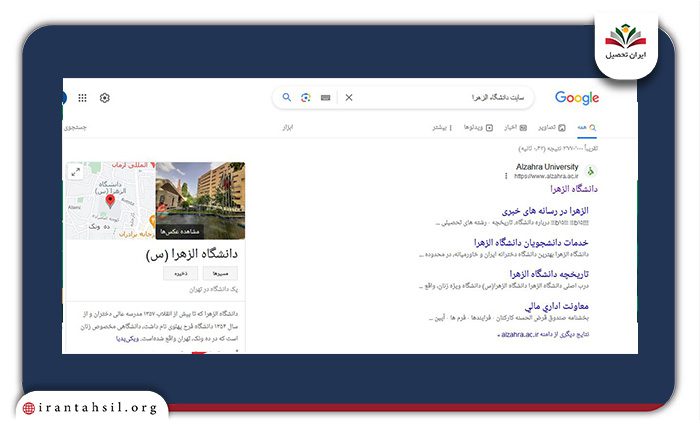Click the Google logo

(577, 98)
